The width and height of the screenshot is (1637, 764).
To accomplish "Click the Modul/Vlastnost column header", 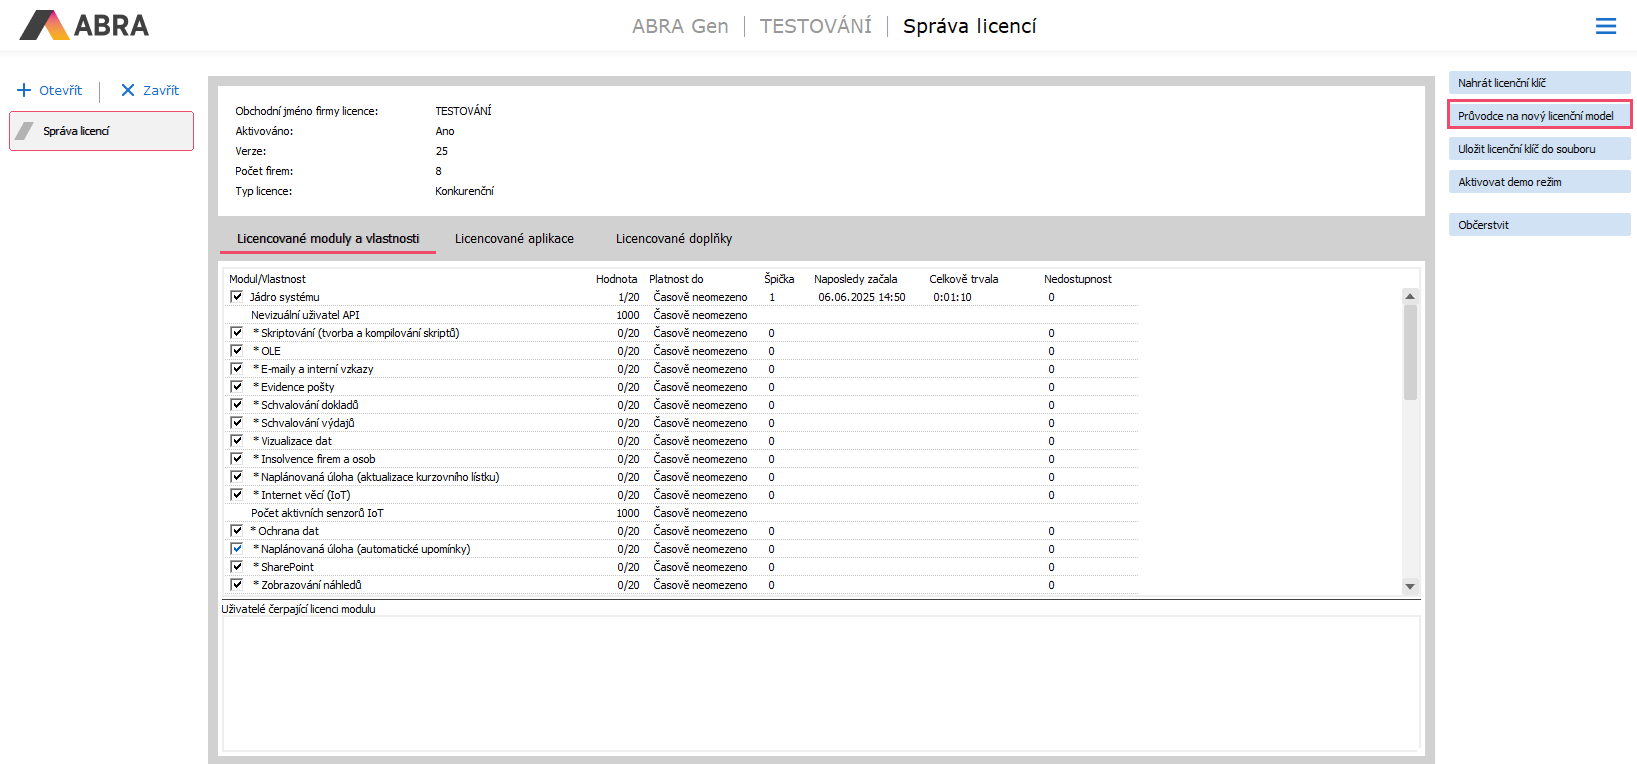I will click(267, 279).
